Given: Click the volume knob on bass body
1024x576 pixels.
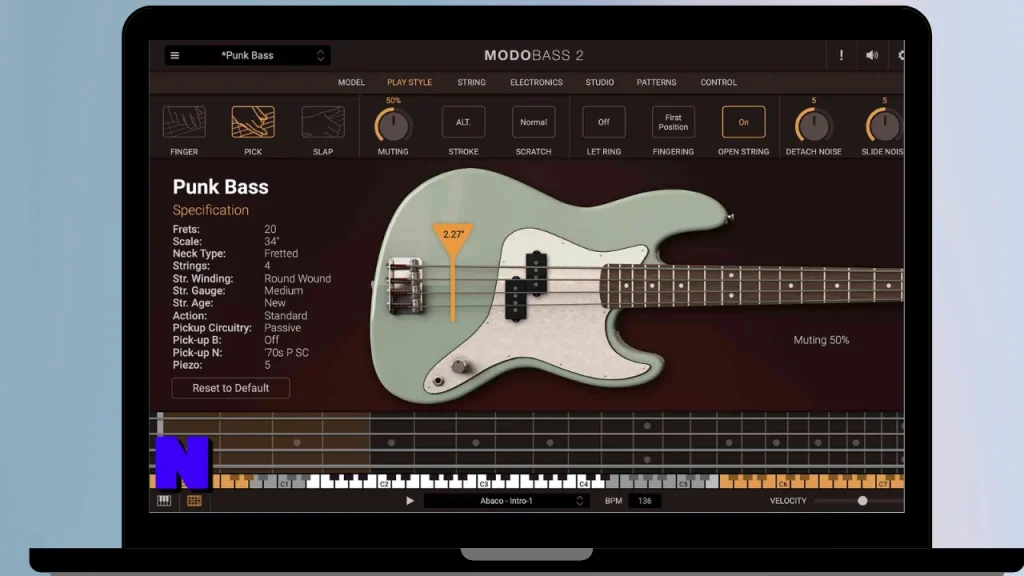Looking at the screenshot, I should coord(459,366).
